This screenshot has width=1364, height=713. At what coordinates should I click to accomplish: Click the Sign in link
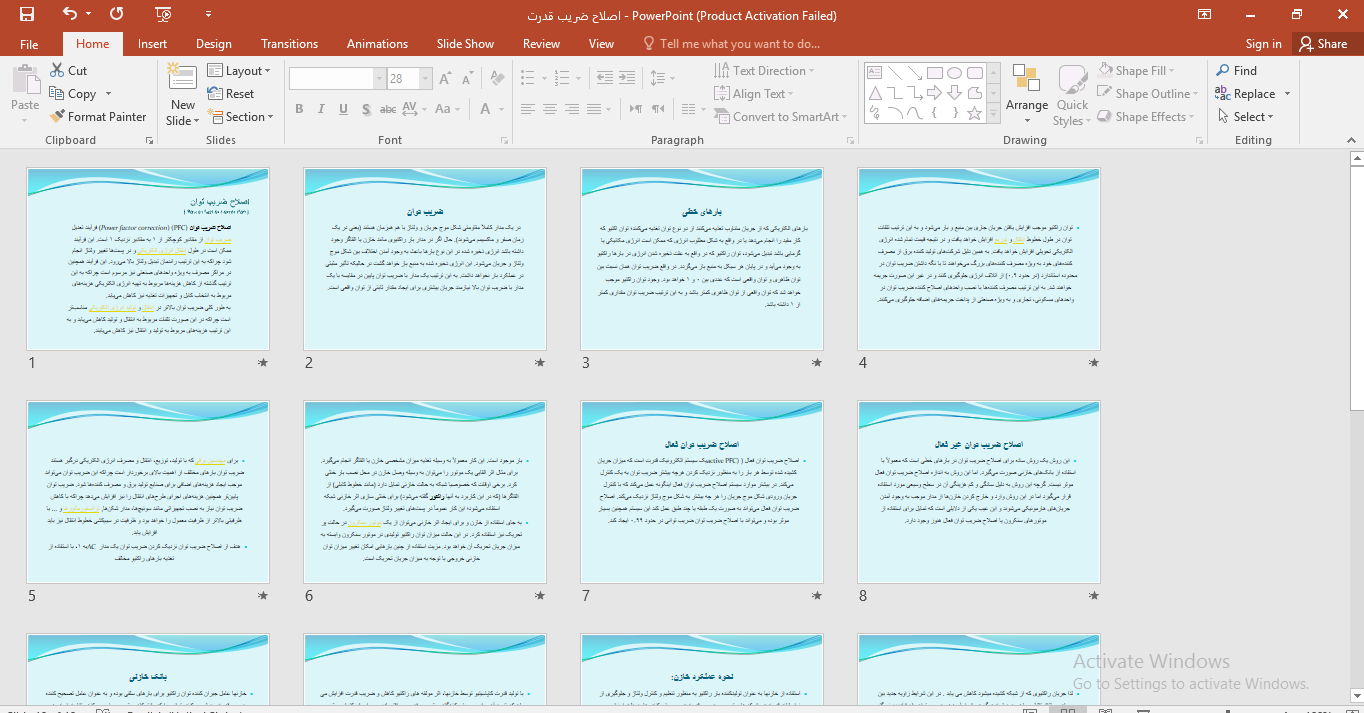tap(1264, 44)
